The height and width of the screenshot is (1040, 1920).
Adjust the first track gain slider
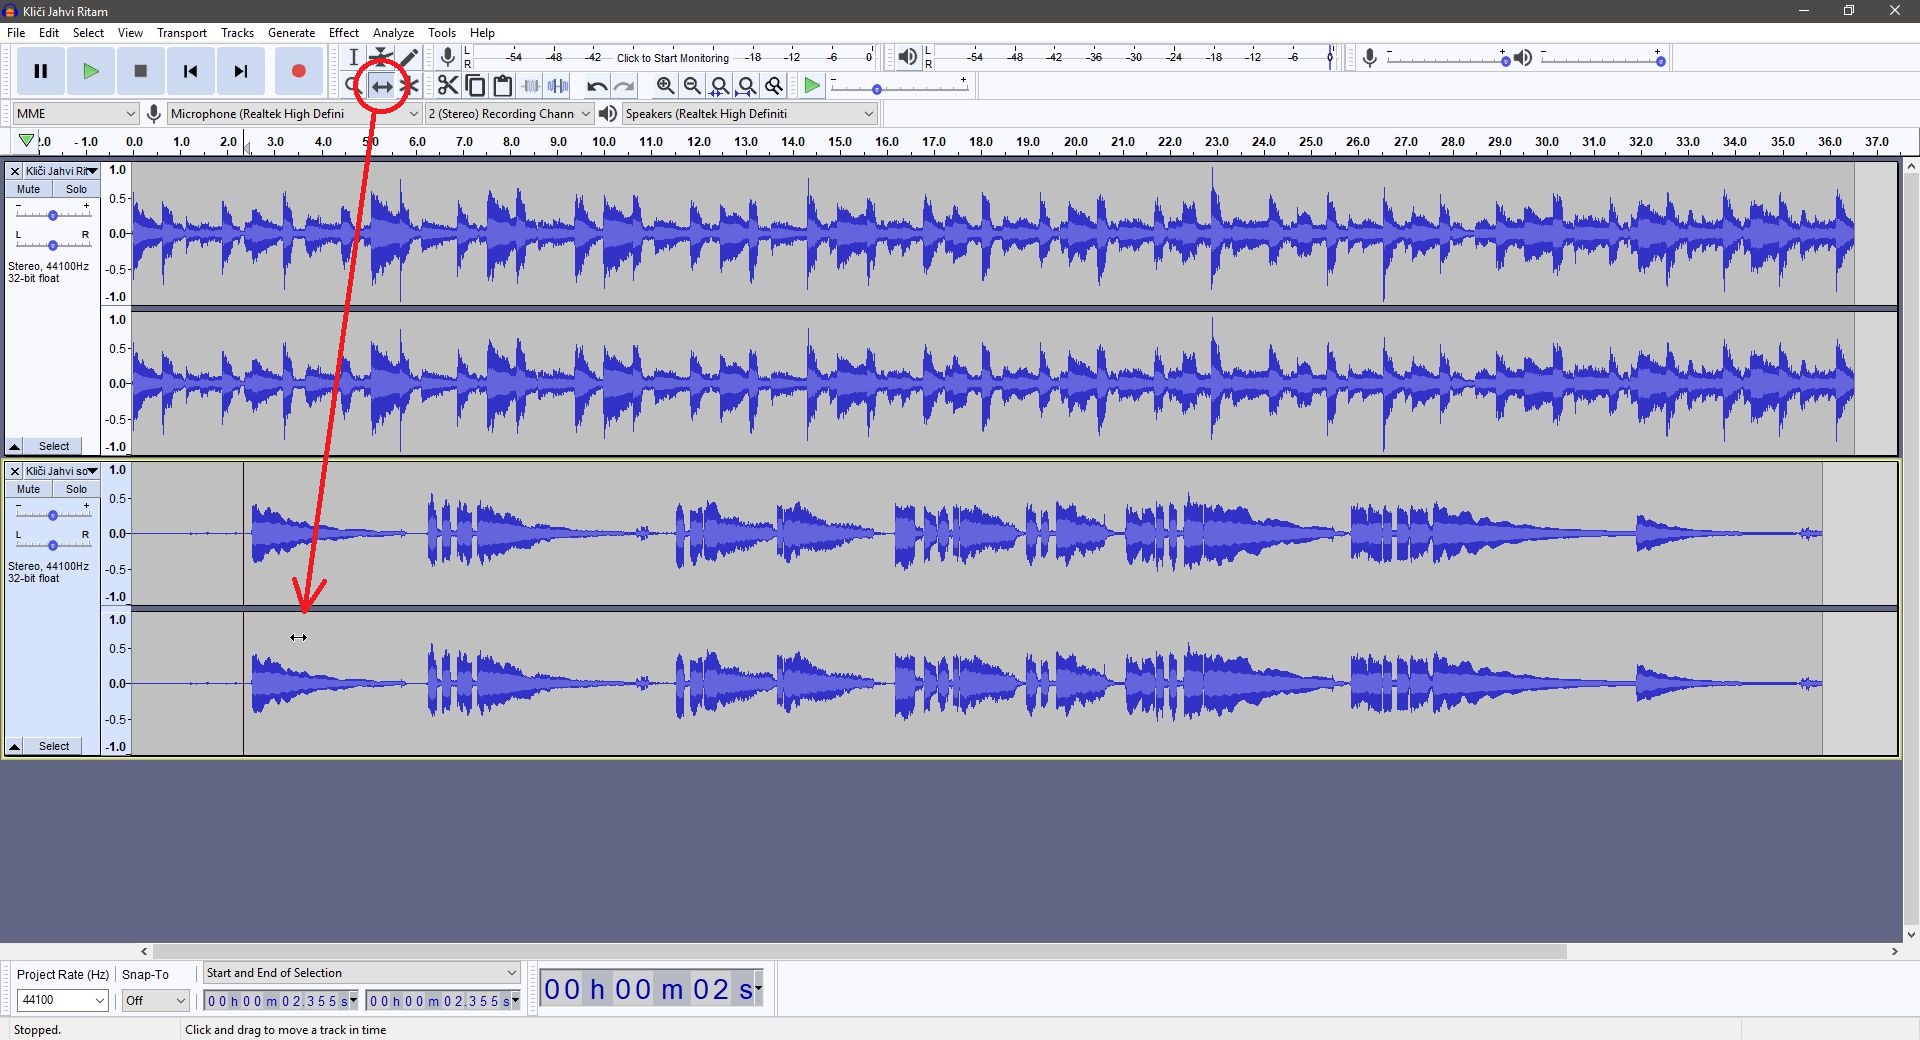tap(53, 214)
